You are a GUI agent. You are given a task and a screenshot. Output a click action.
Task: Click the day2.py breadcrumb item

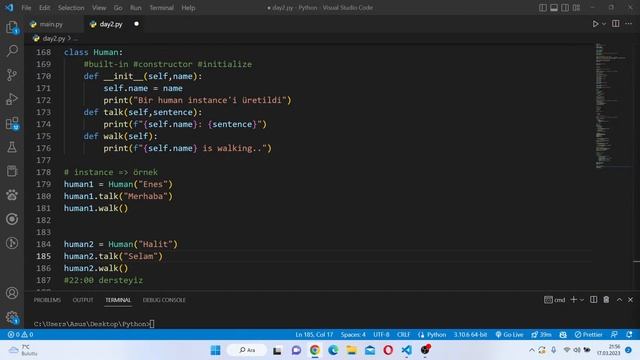[x=54, y=38]
